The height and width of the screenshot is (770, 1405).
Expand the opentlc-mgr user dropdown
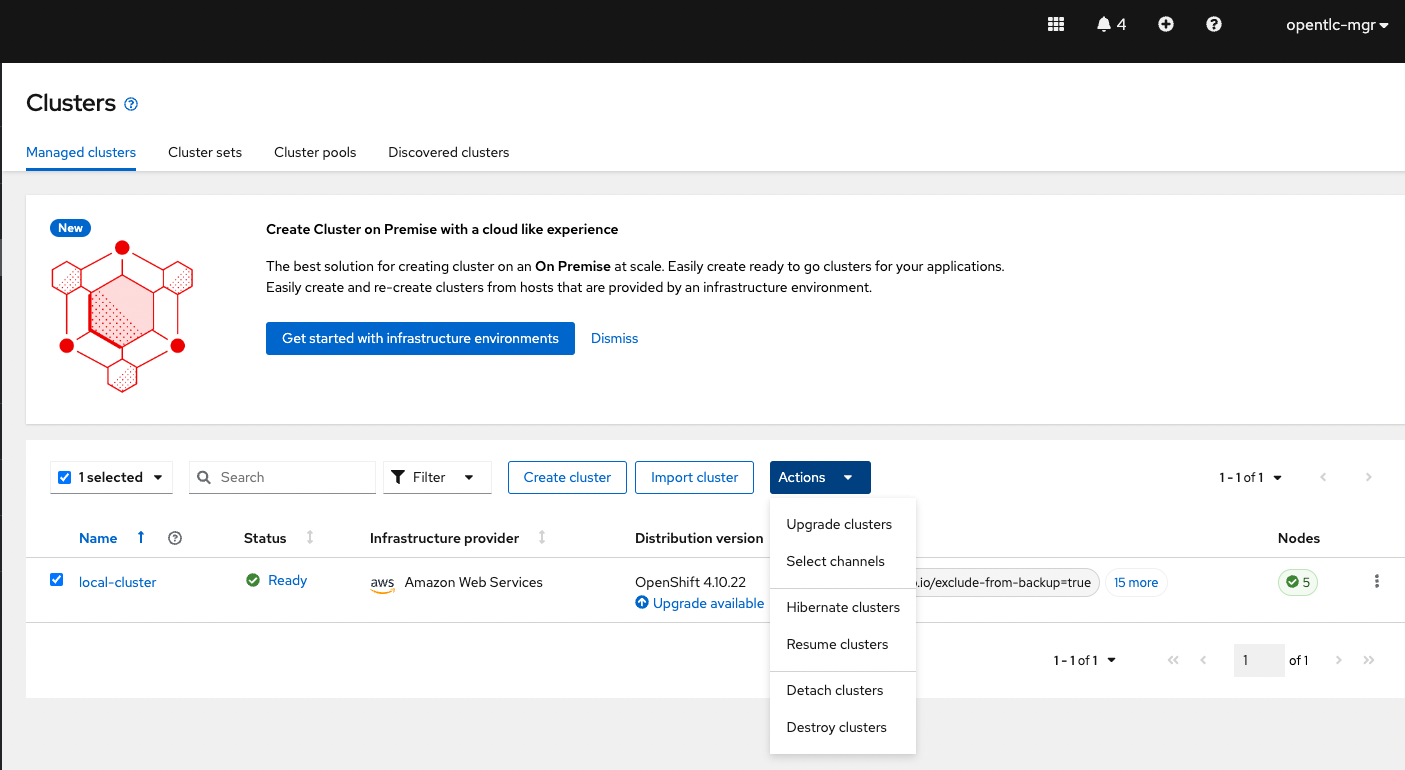pyautogui.click(x=1337, y=25)
